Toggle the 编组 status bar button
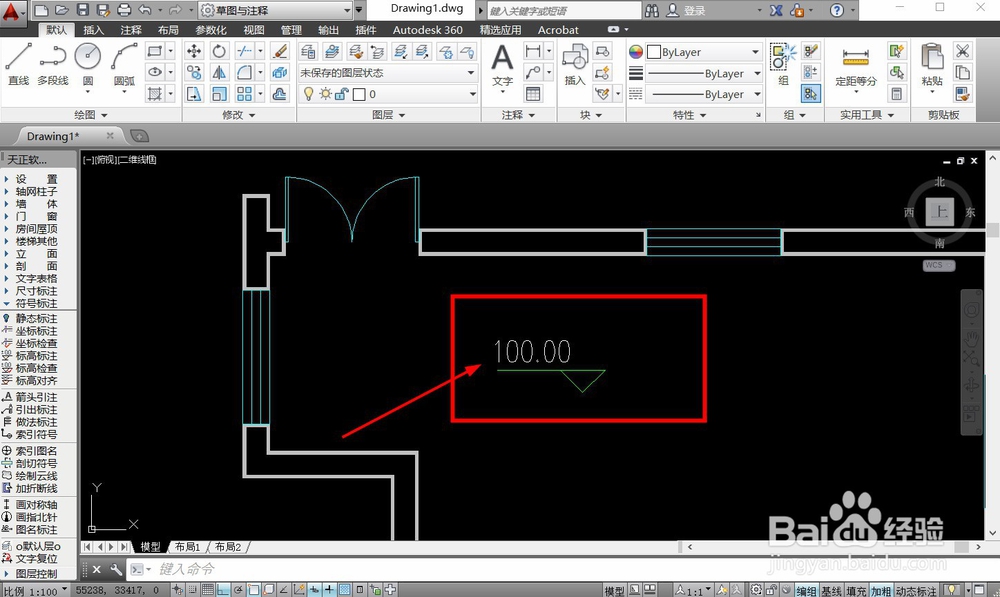This screenshot has width=1000, height=597. tap(806, 591)
